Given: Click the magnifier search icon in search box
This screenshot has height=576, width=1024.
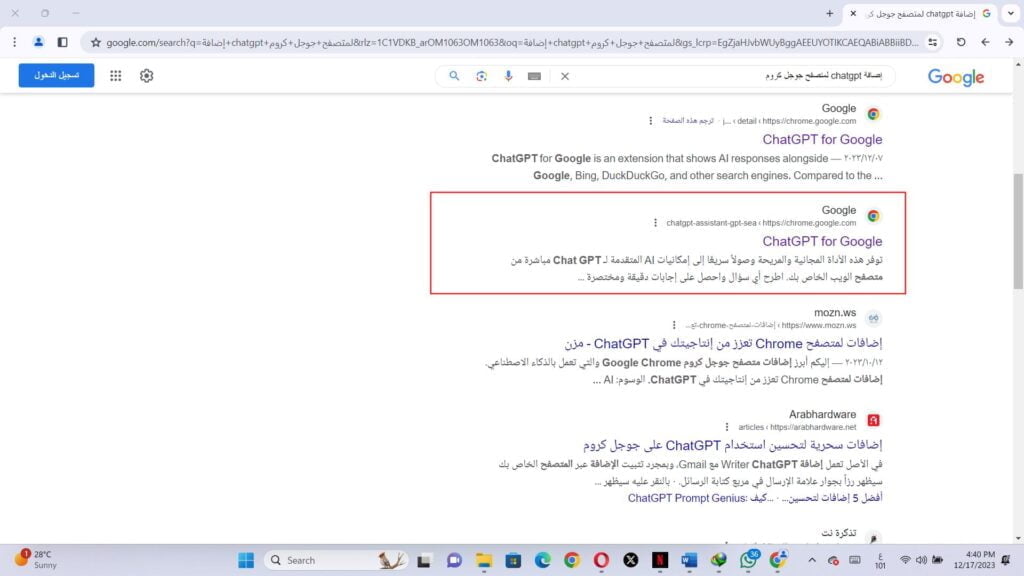Looking at the screenshot, I should (454, 76).
